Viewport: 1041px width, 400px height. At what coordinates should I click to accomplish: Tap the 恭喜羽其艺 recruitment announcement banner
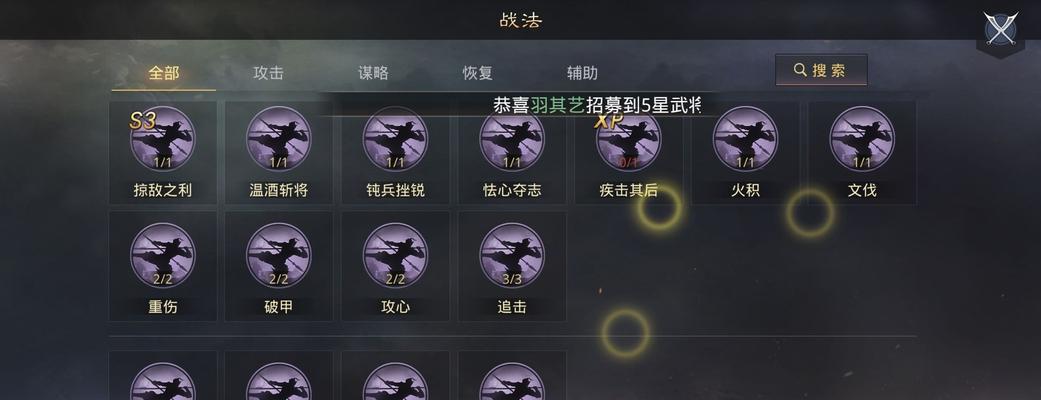point(598,105)
